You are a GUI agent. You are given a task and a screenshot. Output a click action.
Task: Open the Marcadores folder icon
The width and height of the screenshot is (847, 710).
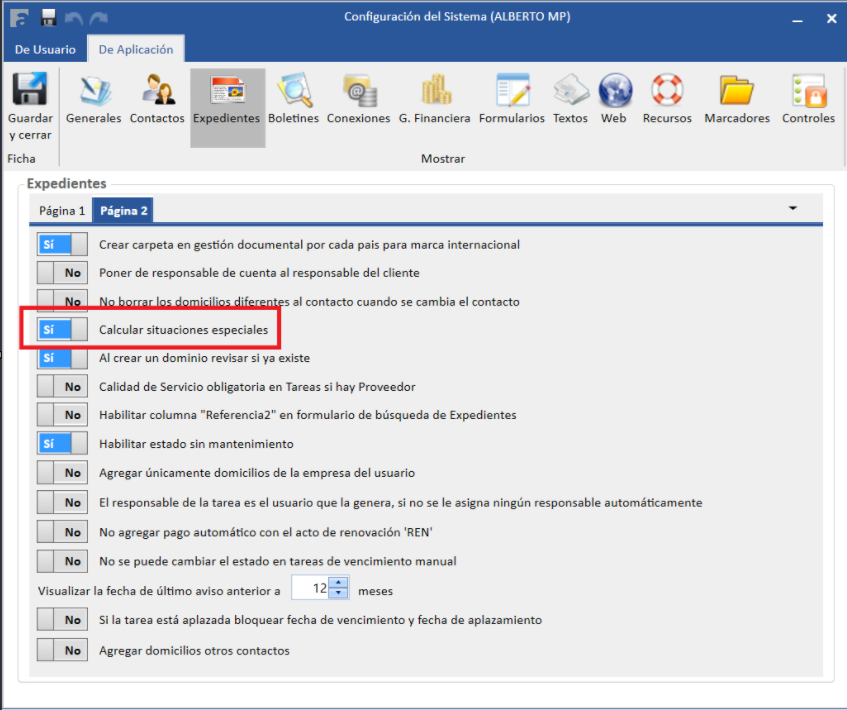pos(737,91)
